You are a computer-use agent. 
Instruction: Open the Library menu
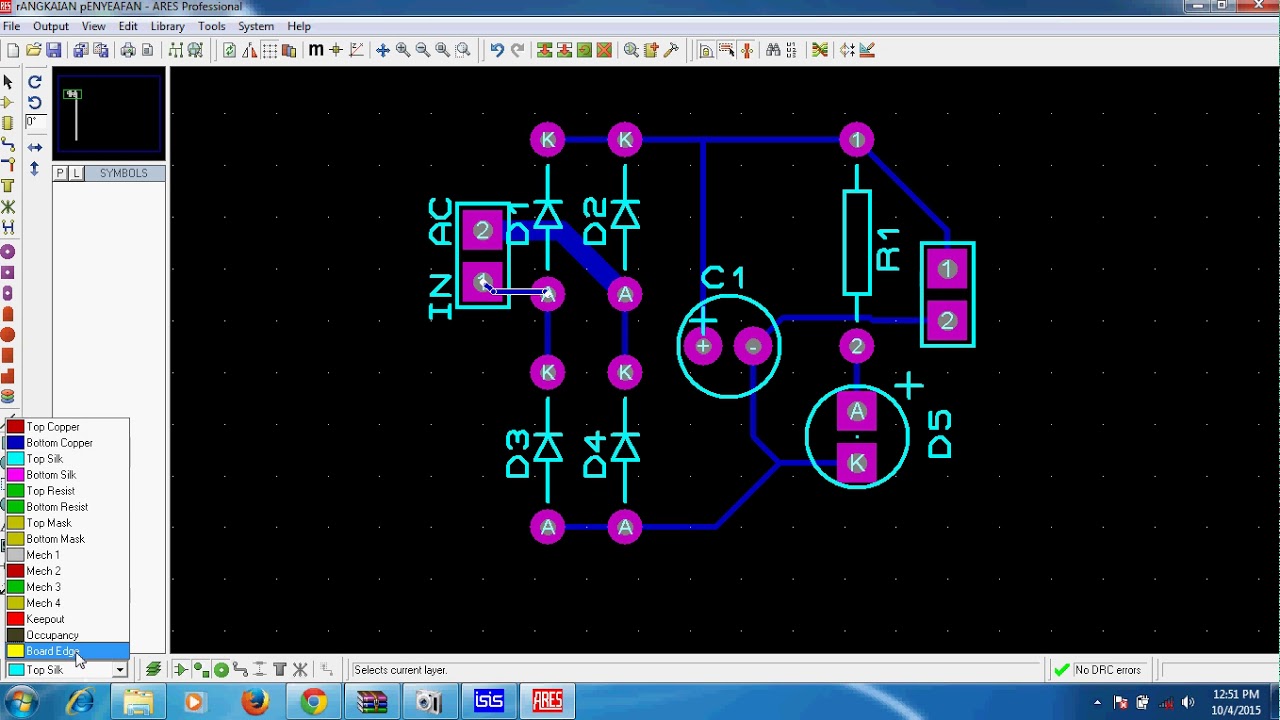pos(168,26)
